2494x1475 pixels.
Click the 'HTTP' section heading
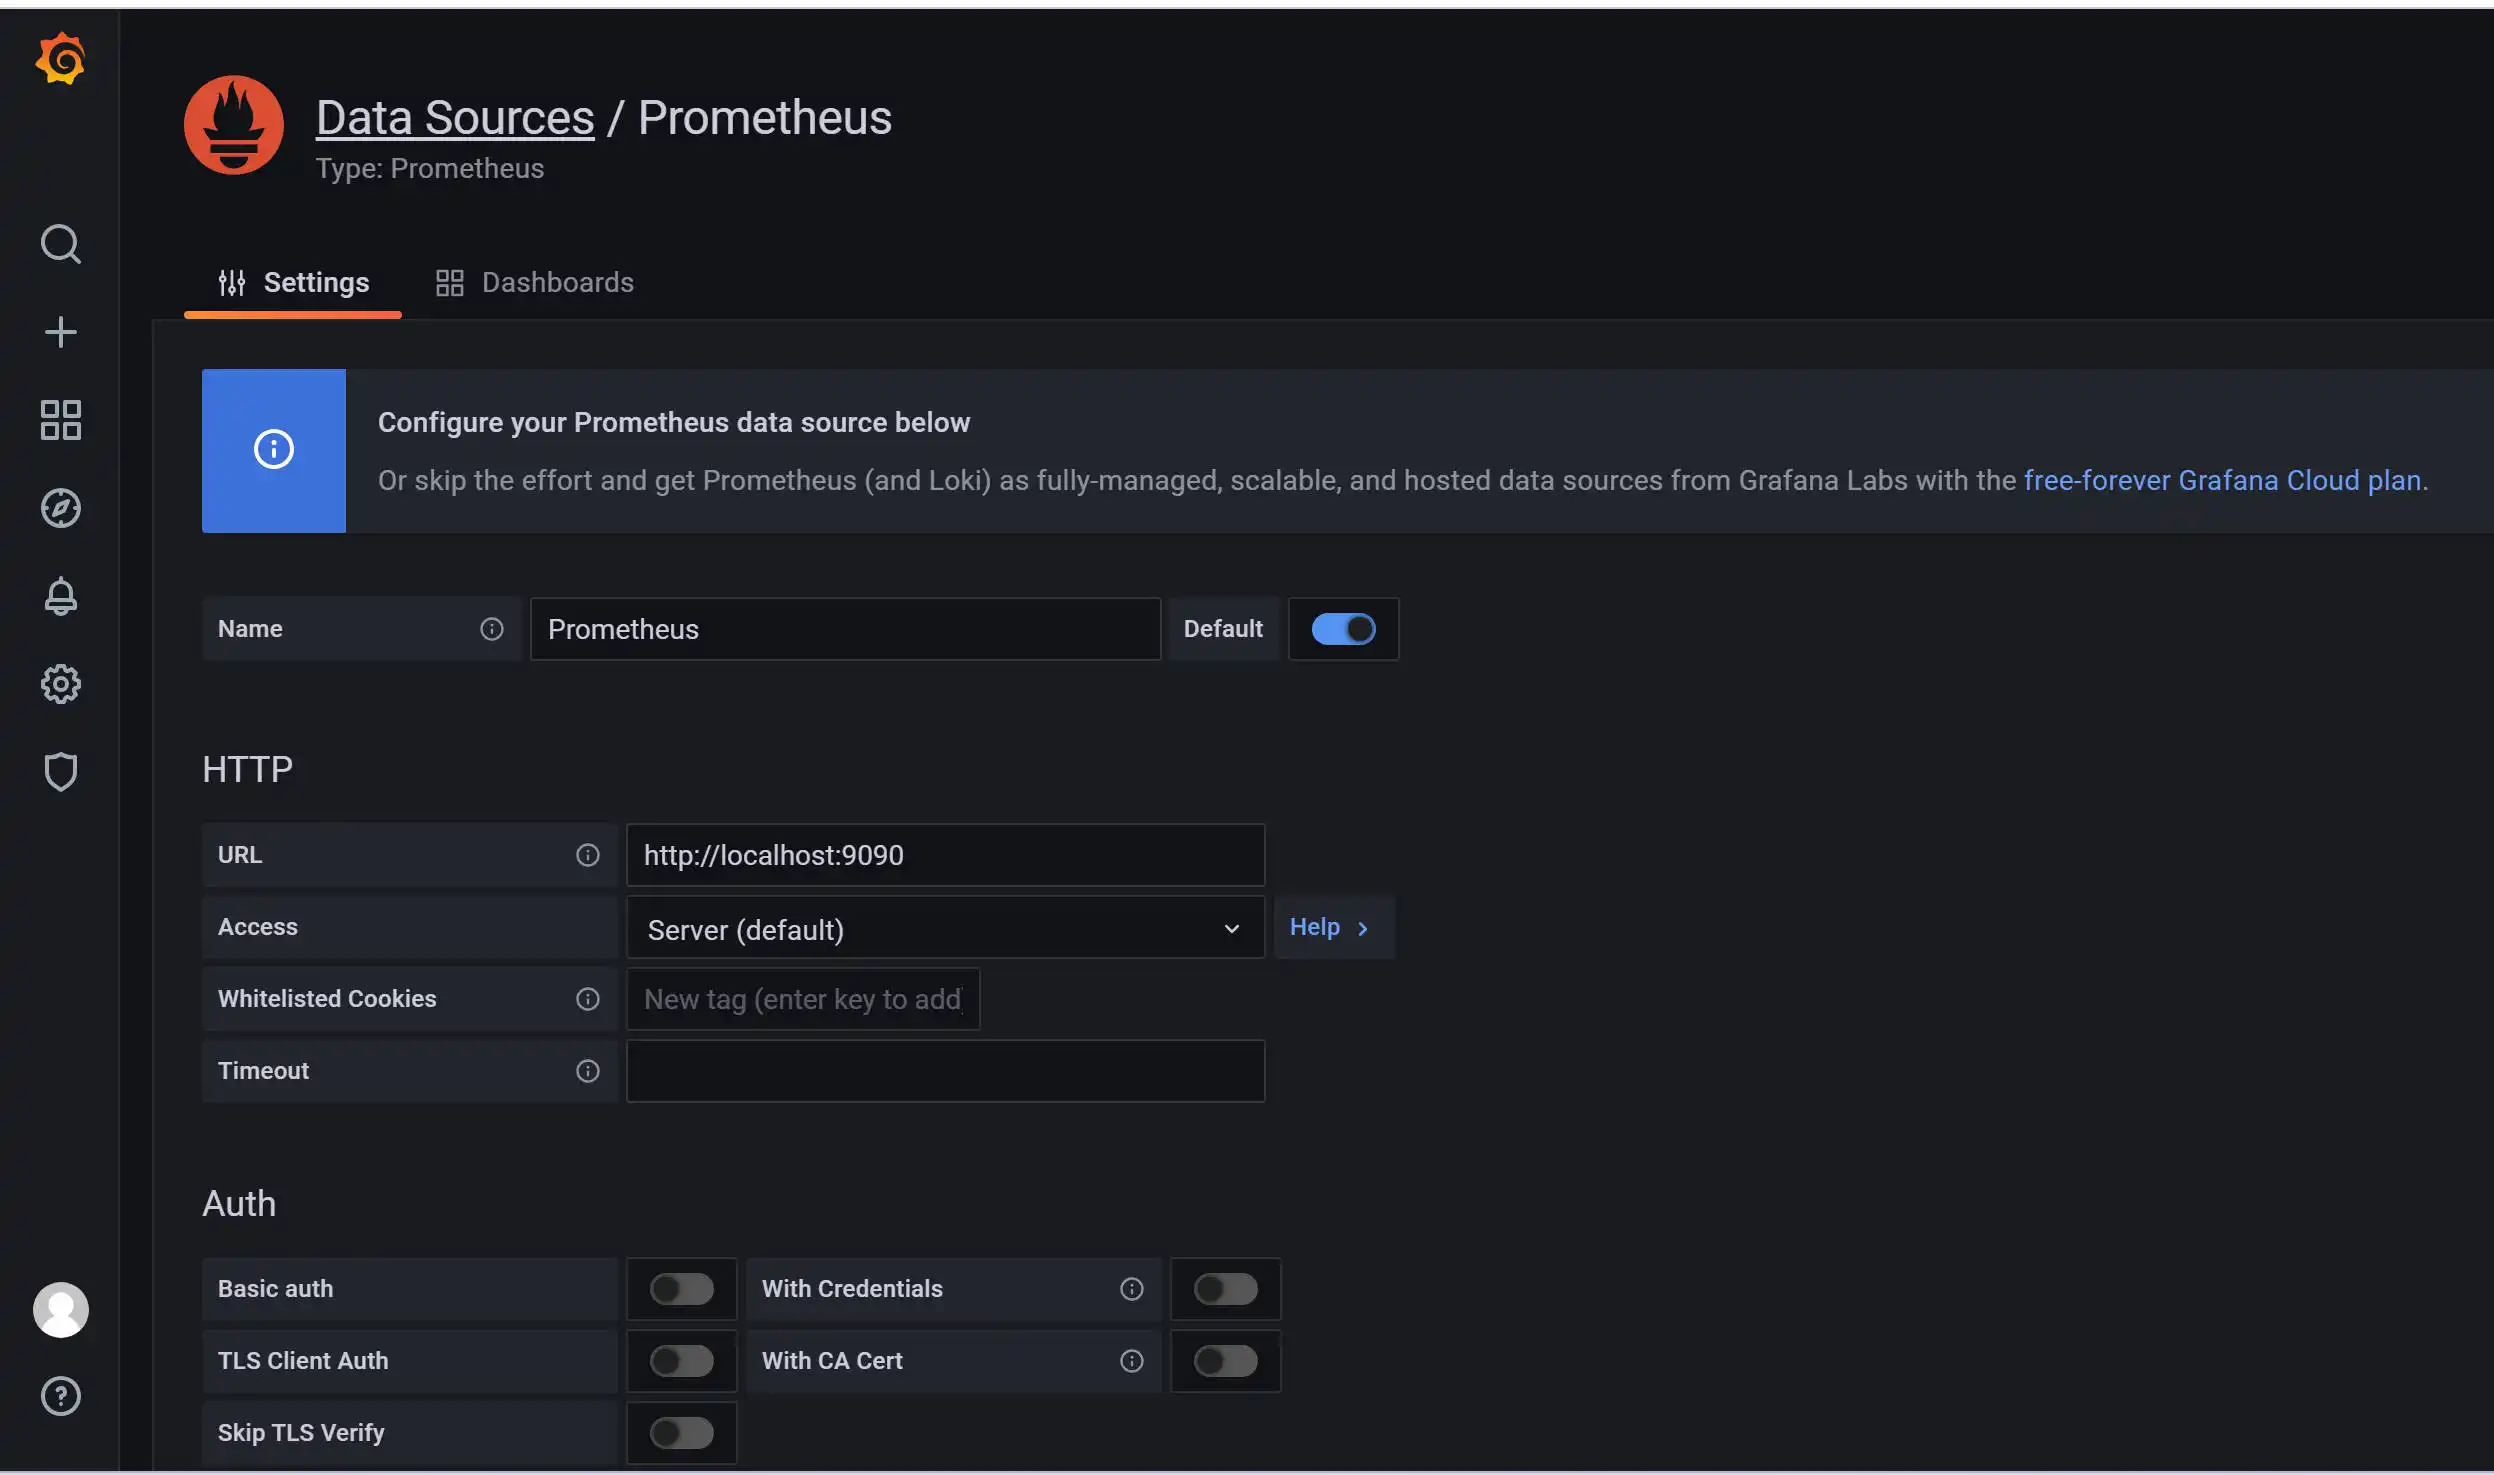click(x=247, y=770)
